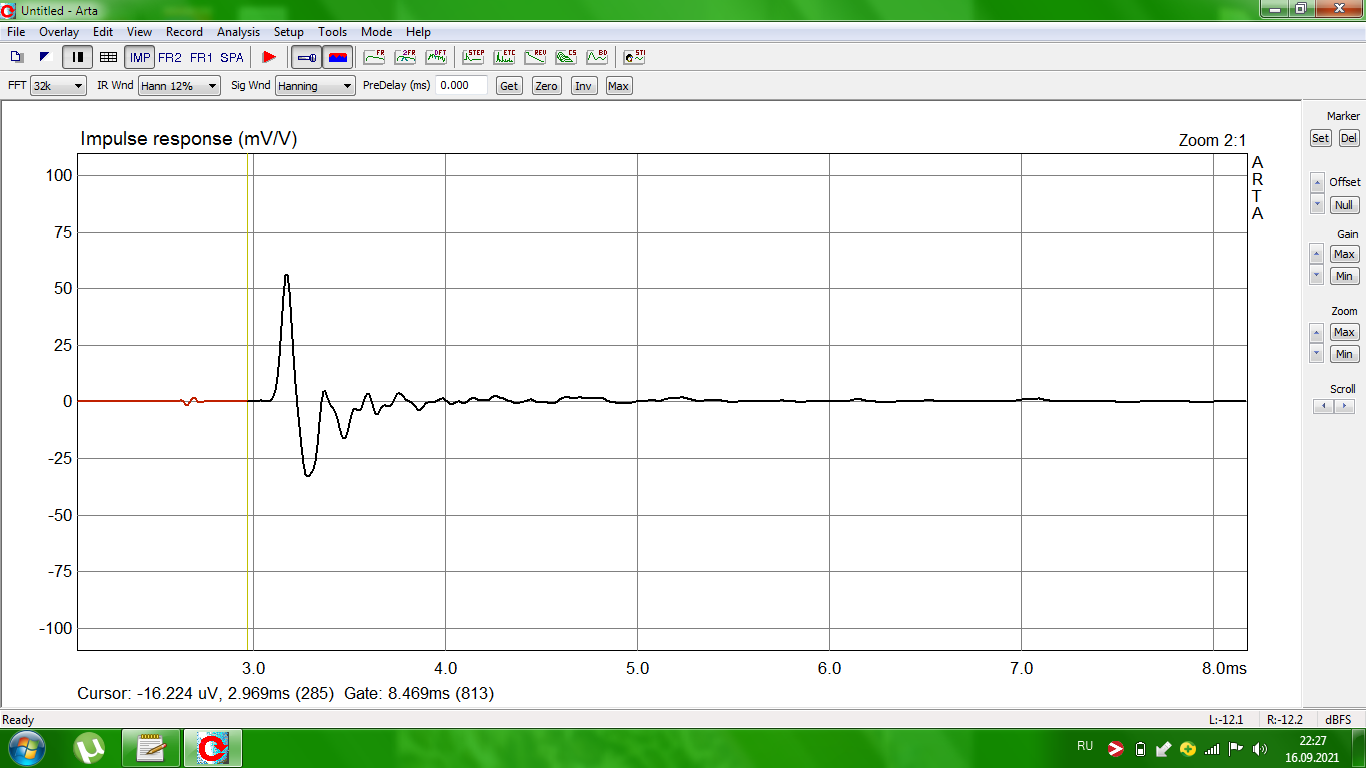1366x768 pixels.
Task: Open the CS cumulative spectrum icon
Action: pyautogui.click(x=566, y=57)
